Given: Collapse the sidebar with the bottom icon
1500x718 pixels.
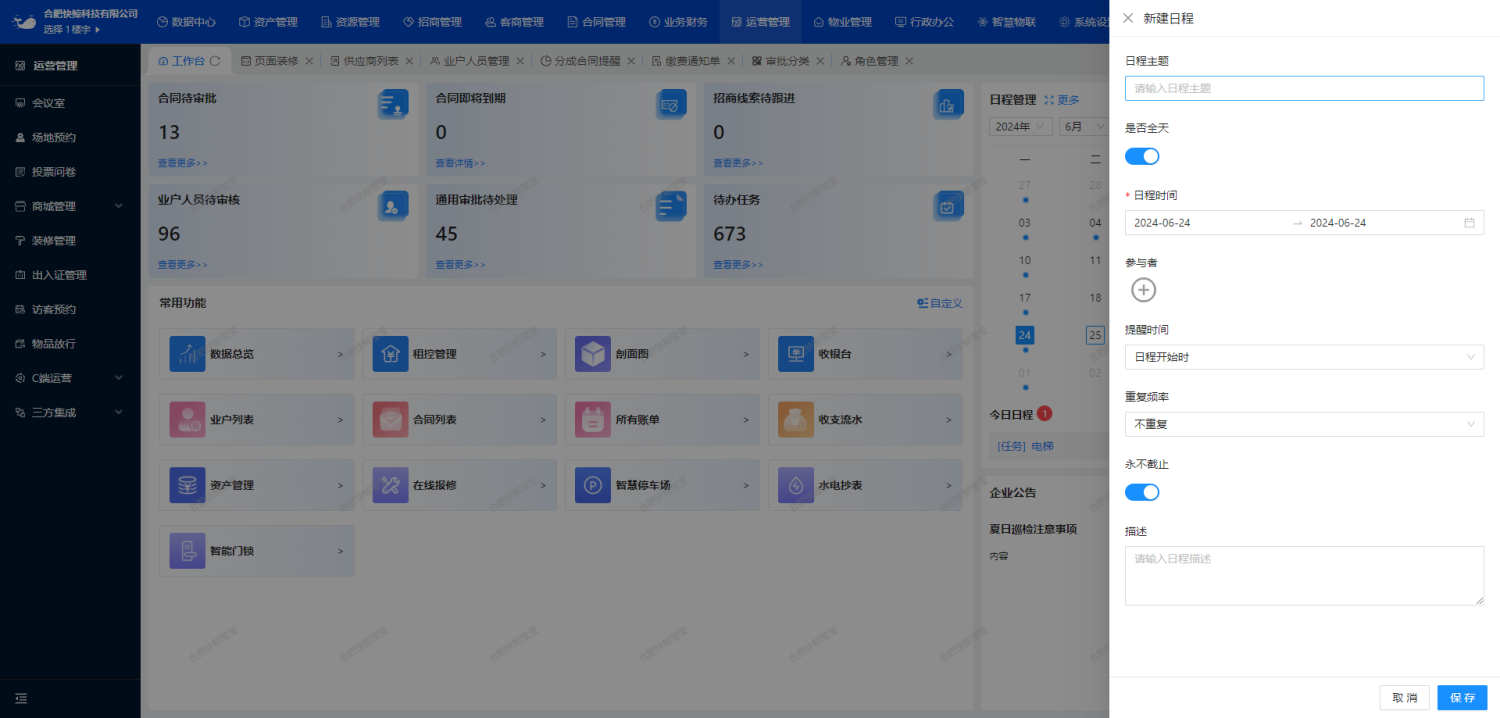Looking at the screenshot, I should pos(21,698).
